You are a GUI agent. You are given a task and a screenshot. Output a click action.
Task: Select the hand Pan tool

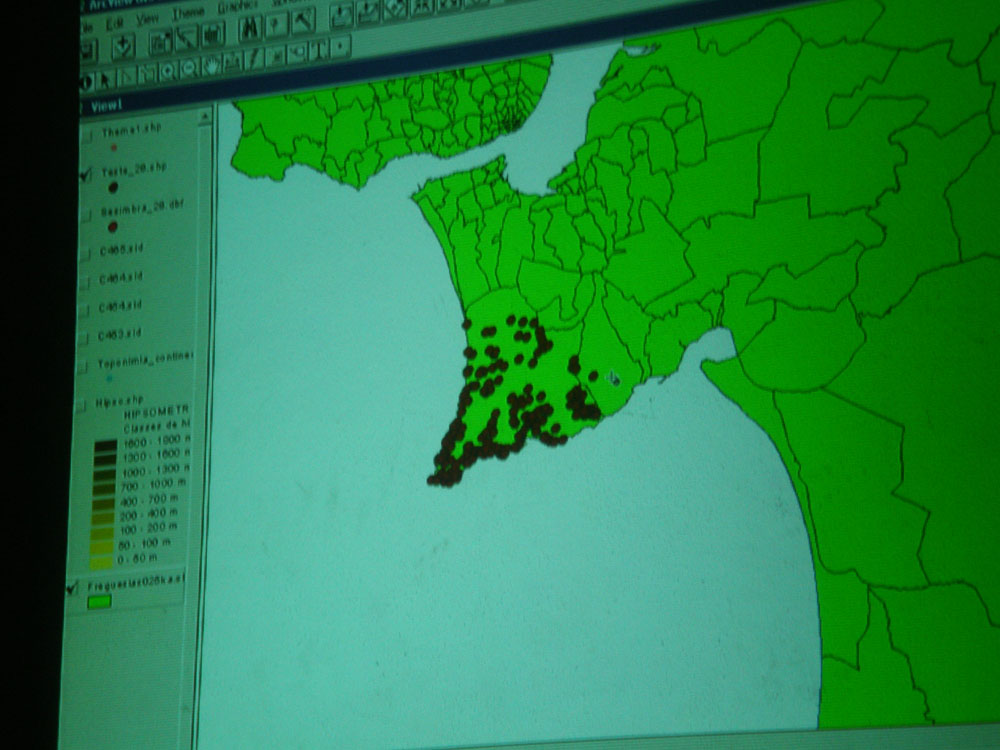[x=212, y=65]
